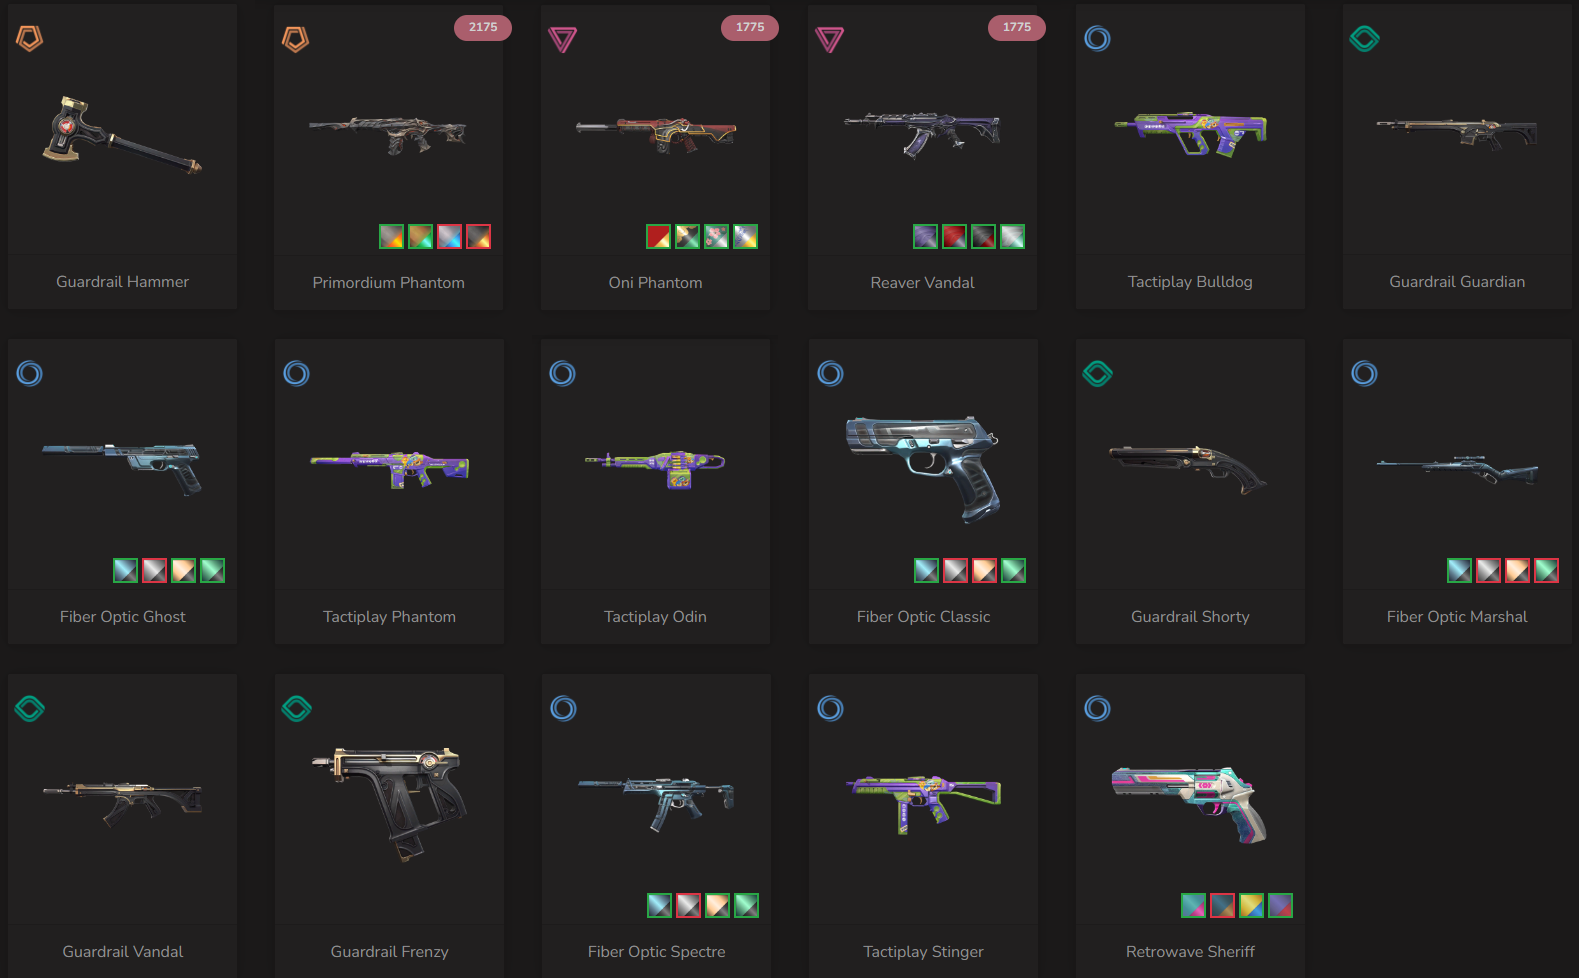Choose the purple first variant of Reaver Vandal
The image size is (1579, 978).
(x=925, y=237)
